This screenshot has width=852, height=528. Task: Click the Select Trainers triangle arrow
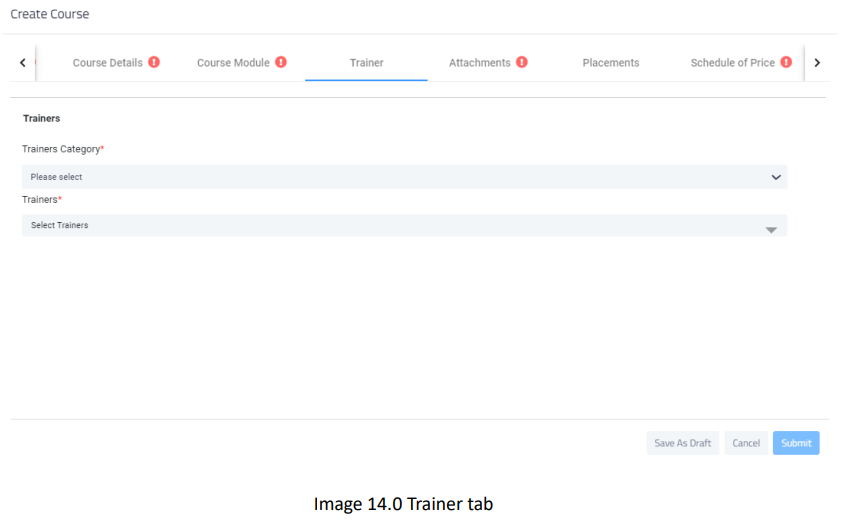[771, 230]
